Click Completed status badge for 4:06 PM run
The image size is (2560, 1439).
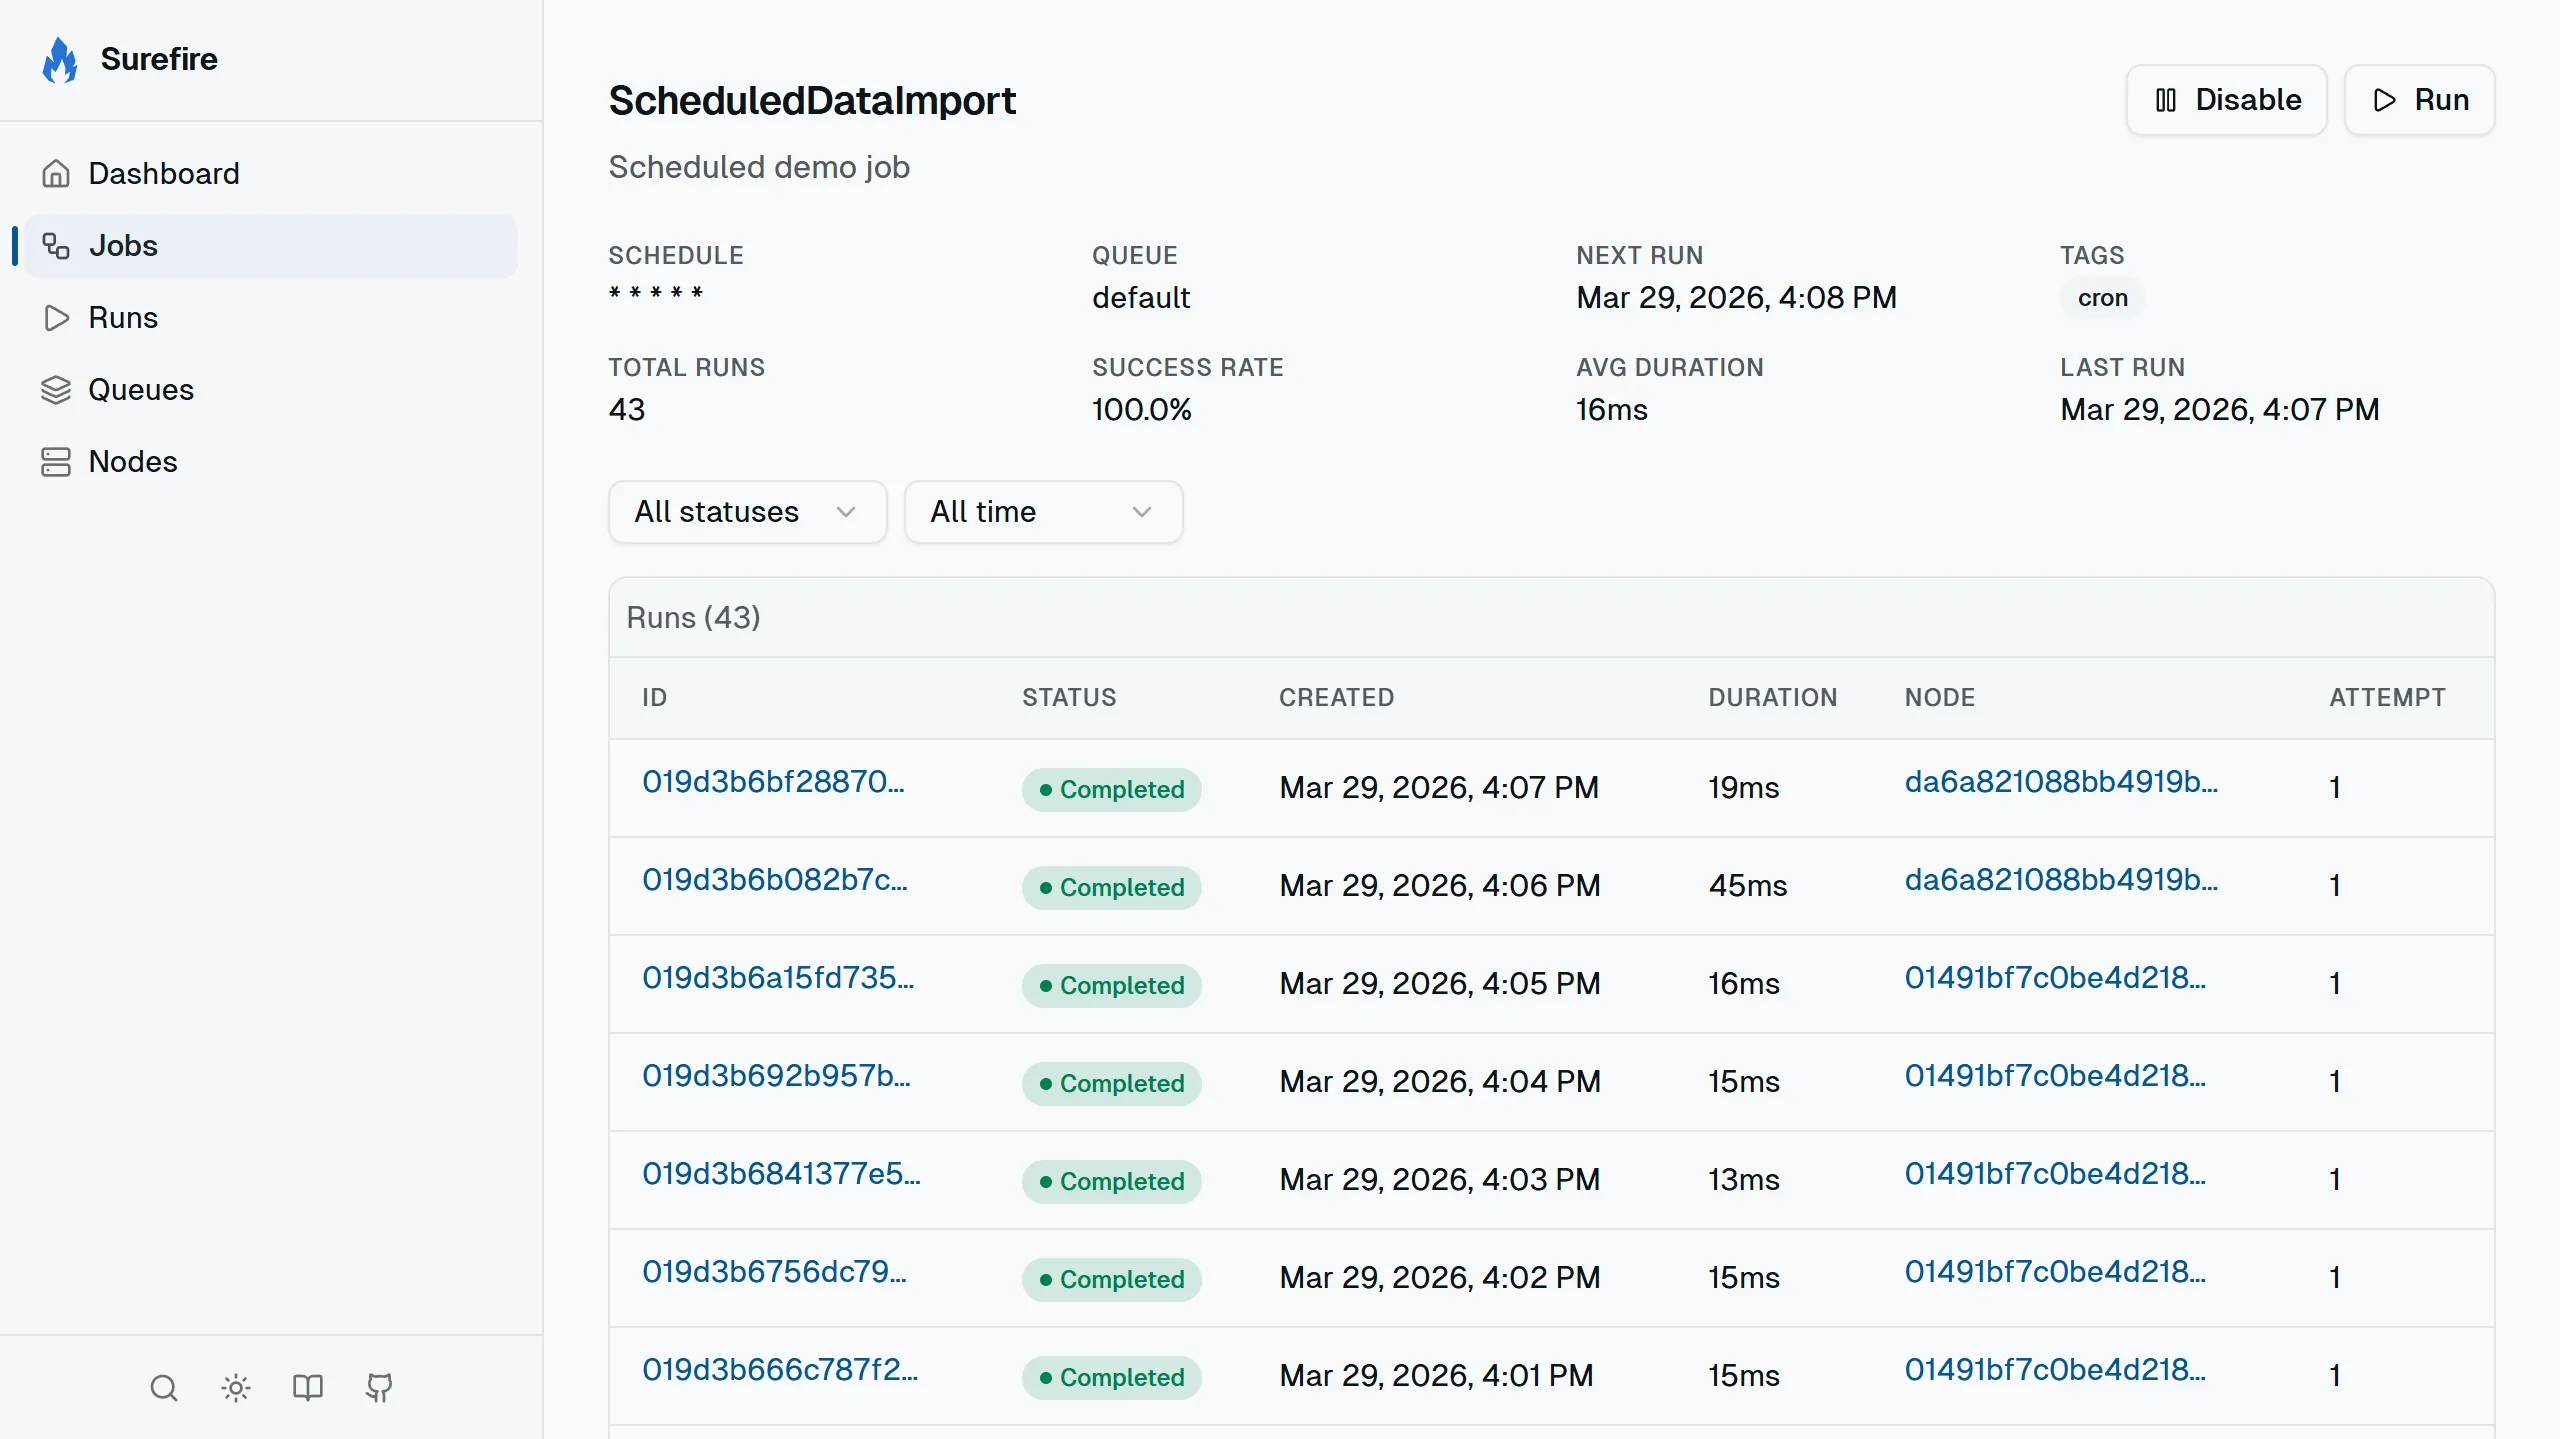tap(1111, 888)
